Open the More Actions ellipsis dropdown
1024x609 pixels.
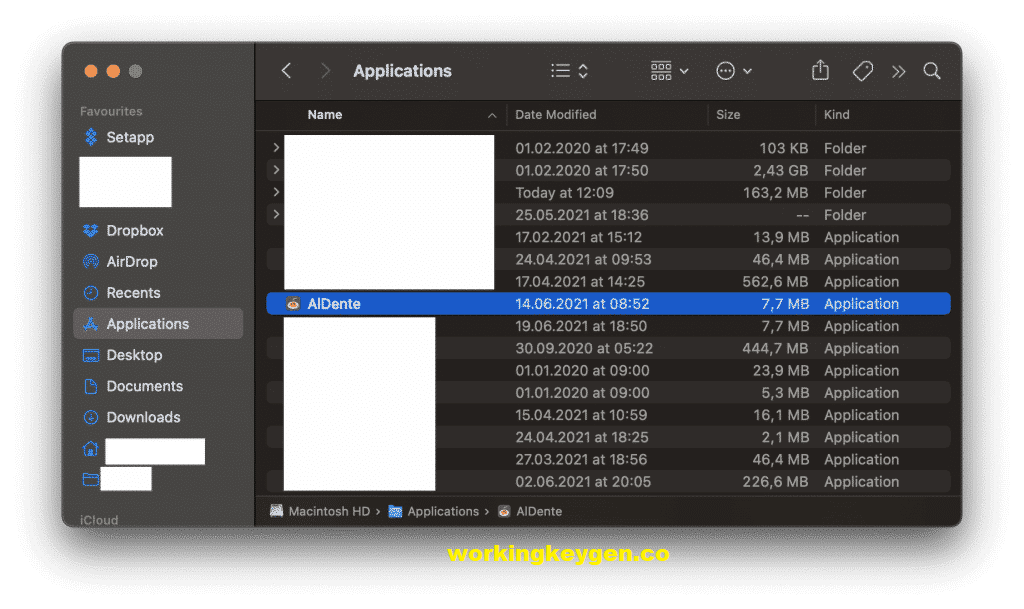(733, 70)
